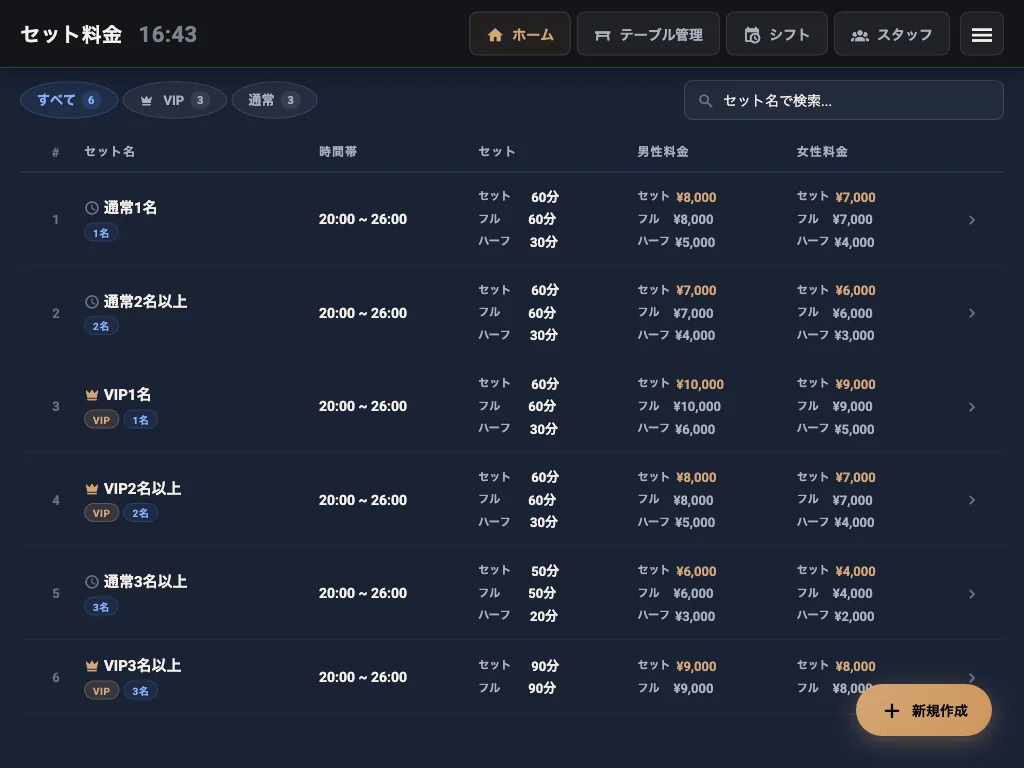Click the 1名 badge under 通常1名
The width and height of the screenshot is (1024, 768).
tap(101, 233)
